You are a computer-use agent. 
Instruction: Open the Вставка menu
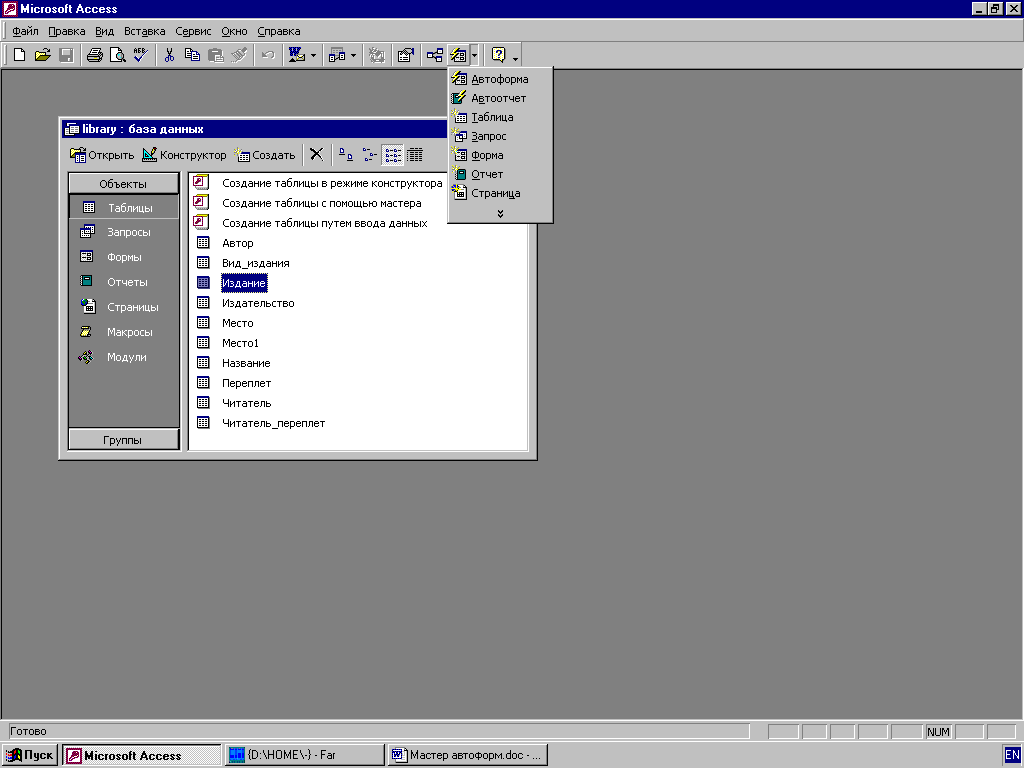[144, 31]
